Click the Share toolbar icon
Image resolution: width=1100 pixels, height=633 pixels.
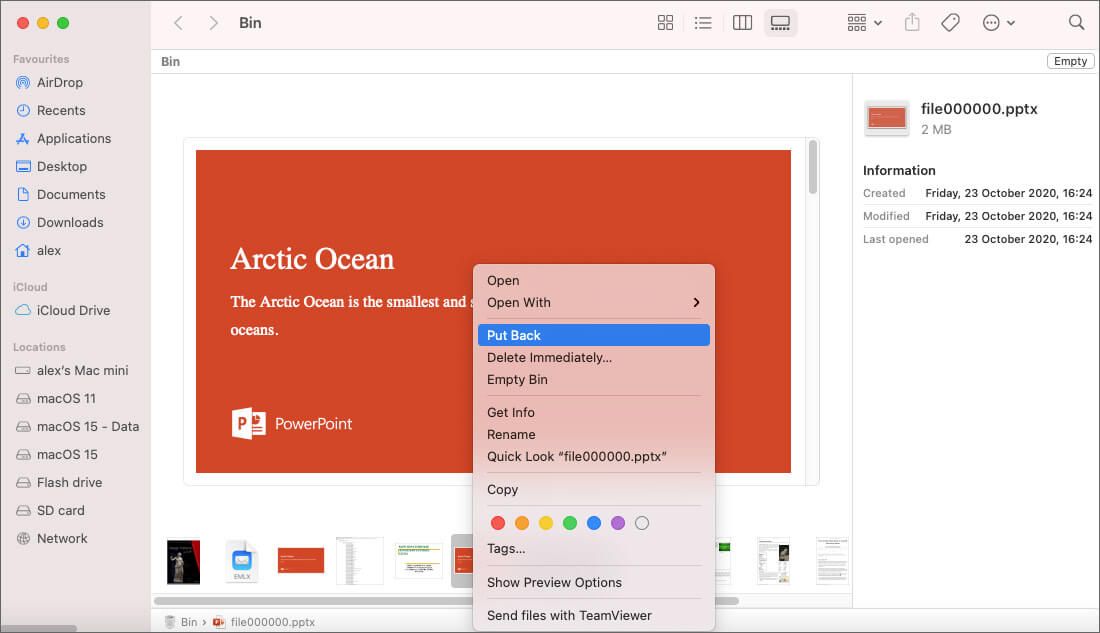[x=911, y=23]
